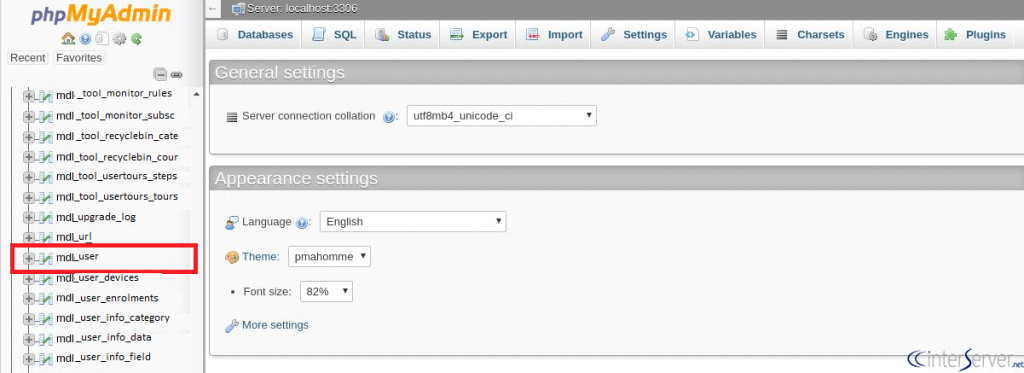Click the Recent button
Viewport: 1024px width, 373px height.
click(28, 57)
